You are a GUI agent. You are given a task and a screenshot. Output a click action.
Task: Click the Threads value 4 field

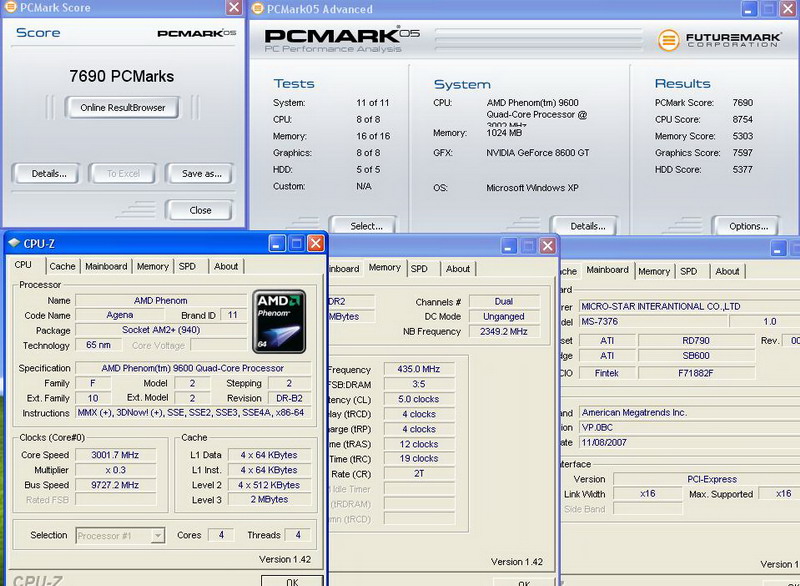point(298,535)
